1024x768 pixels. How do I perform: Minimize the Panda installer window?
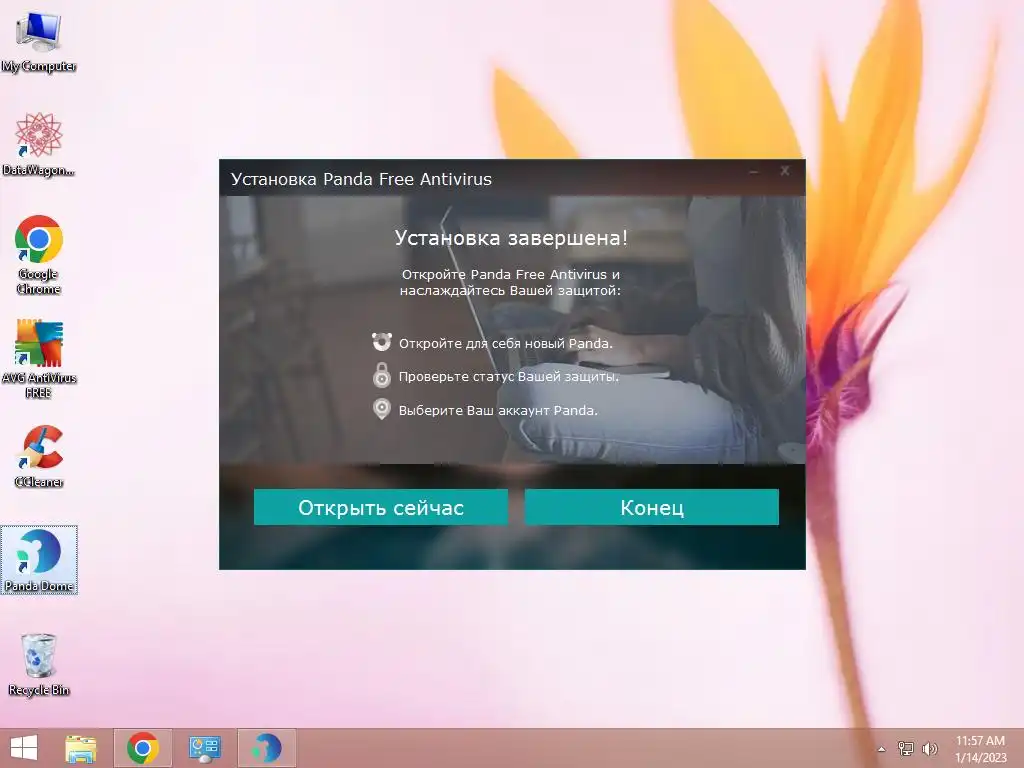click(x=754, y=172)
